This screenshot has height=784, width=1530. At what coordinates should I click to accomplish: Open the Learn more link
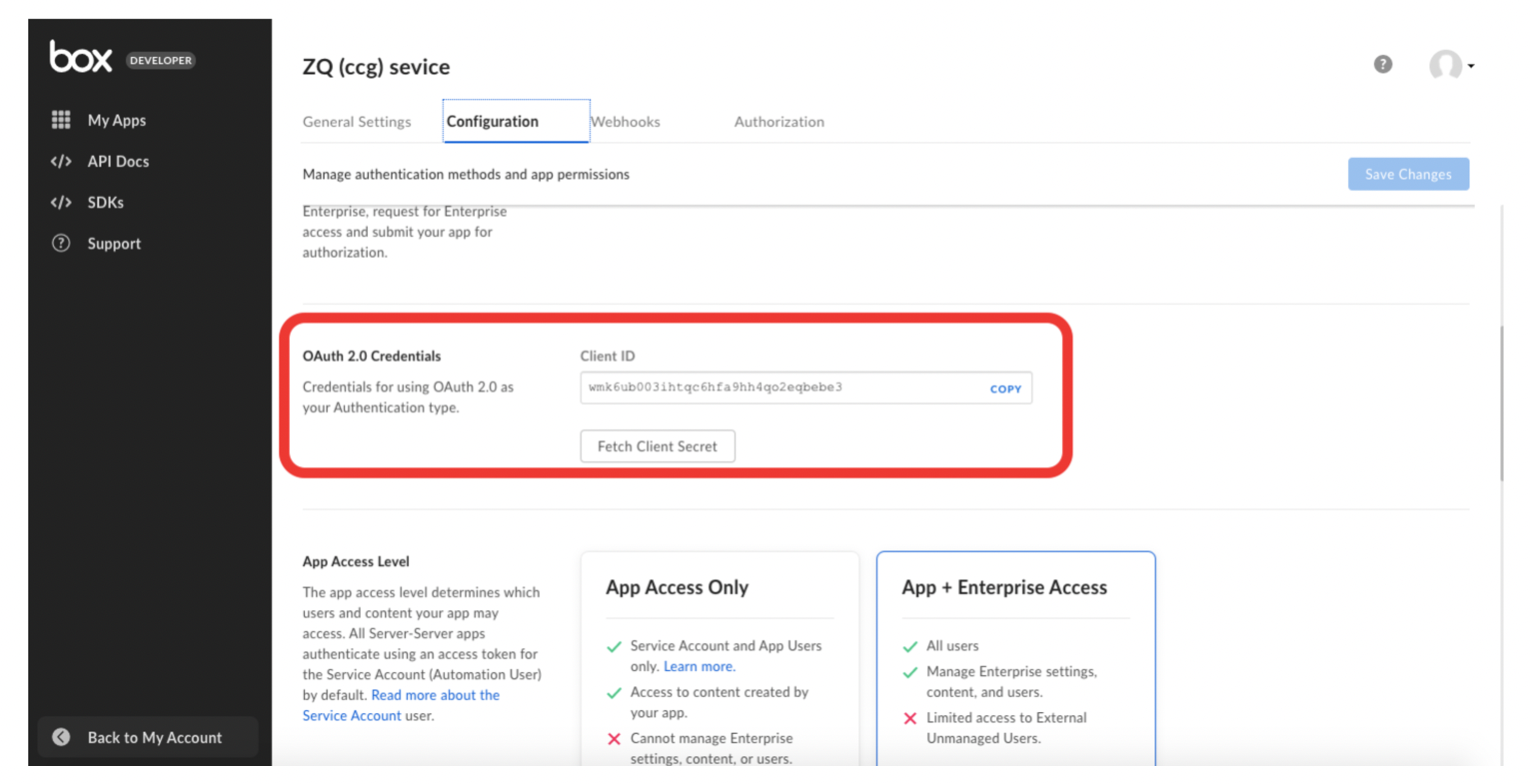click(x=699, y=666)
